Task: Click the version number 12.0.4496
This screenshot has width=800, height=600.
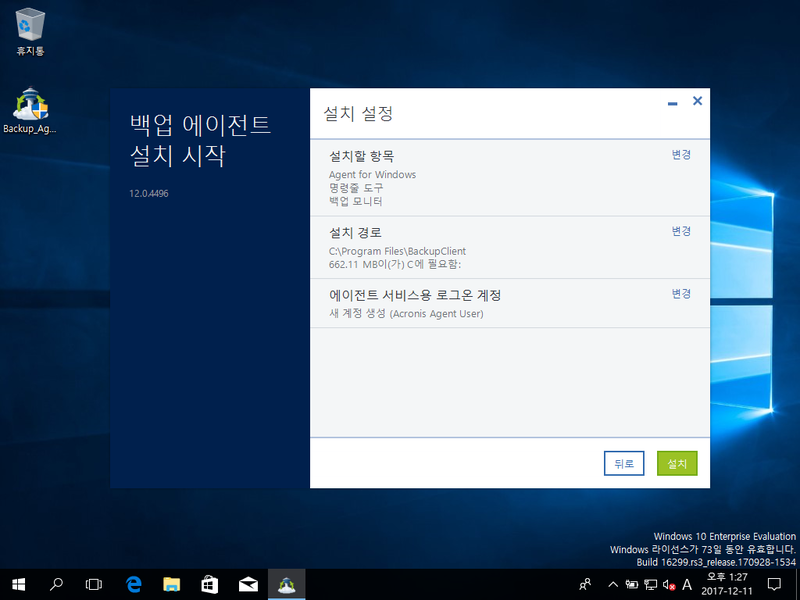Action: tap(148, 193)
